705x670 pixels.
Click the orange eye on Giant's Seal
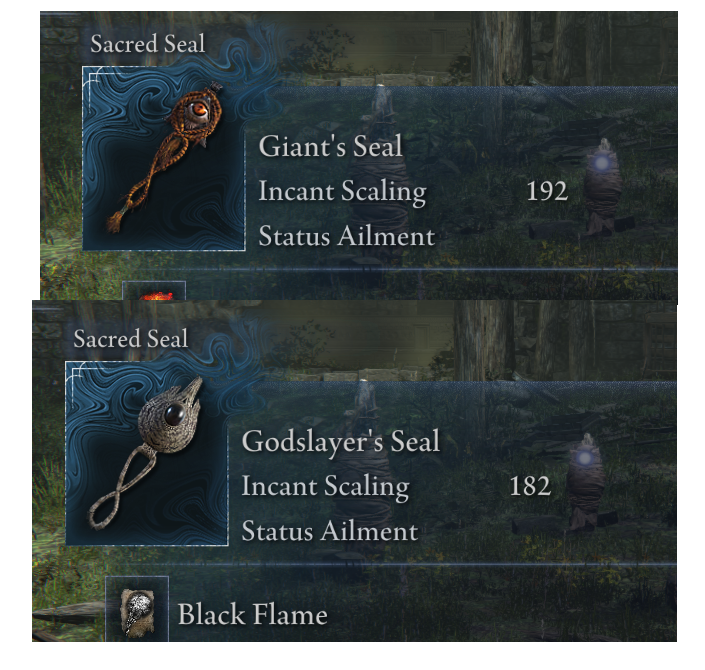[198, 109]
